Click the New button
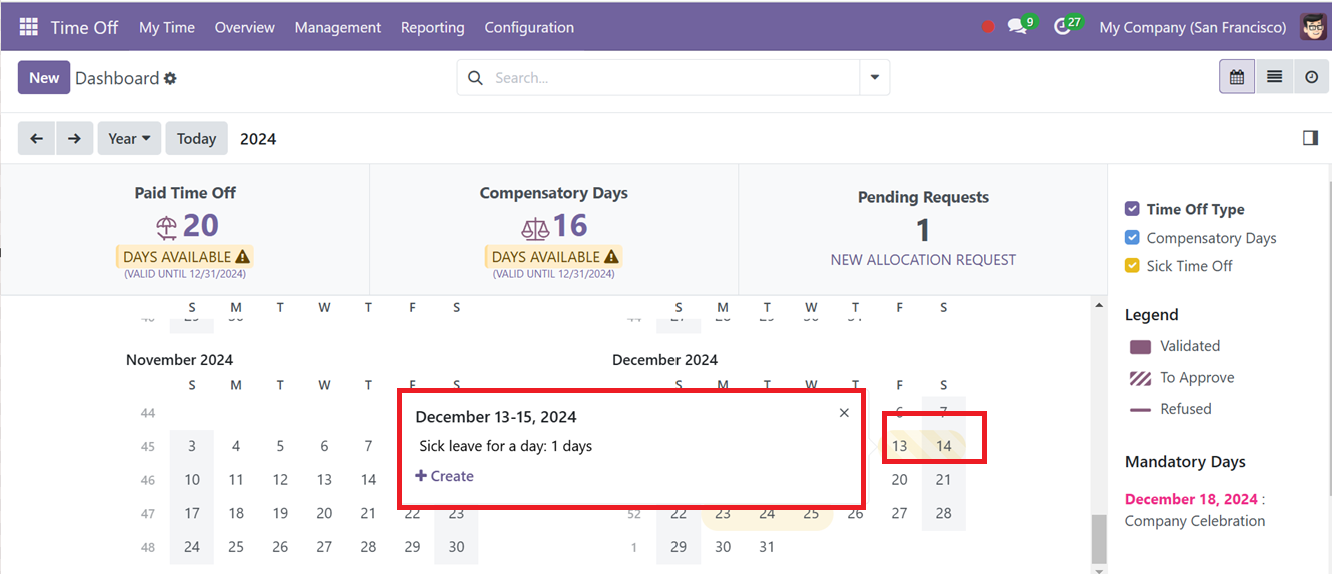 44,78
